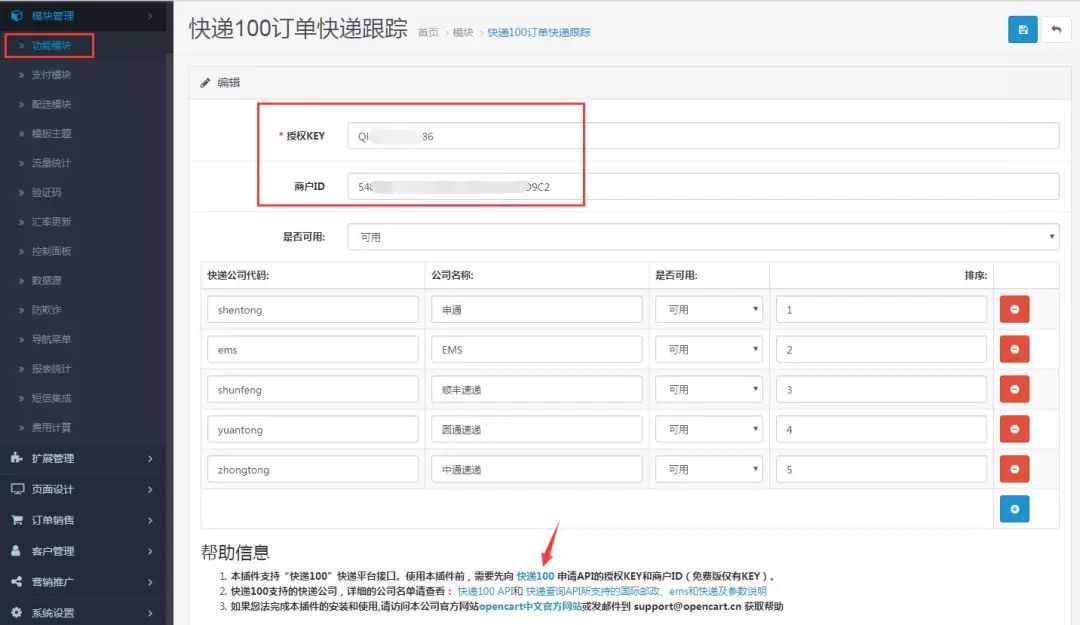
Task: Click the 授权KEY input field
Action: (x=703, y=136)
